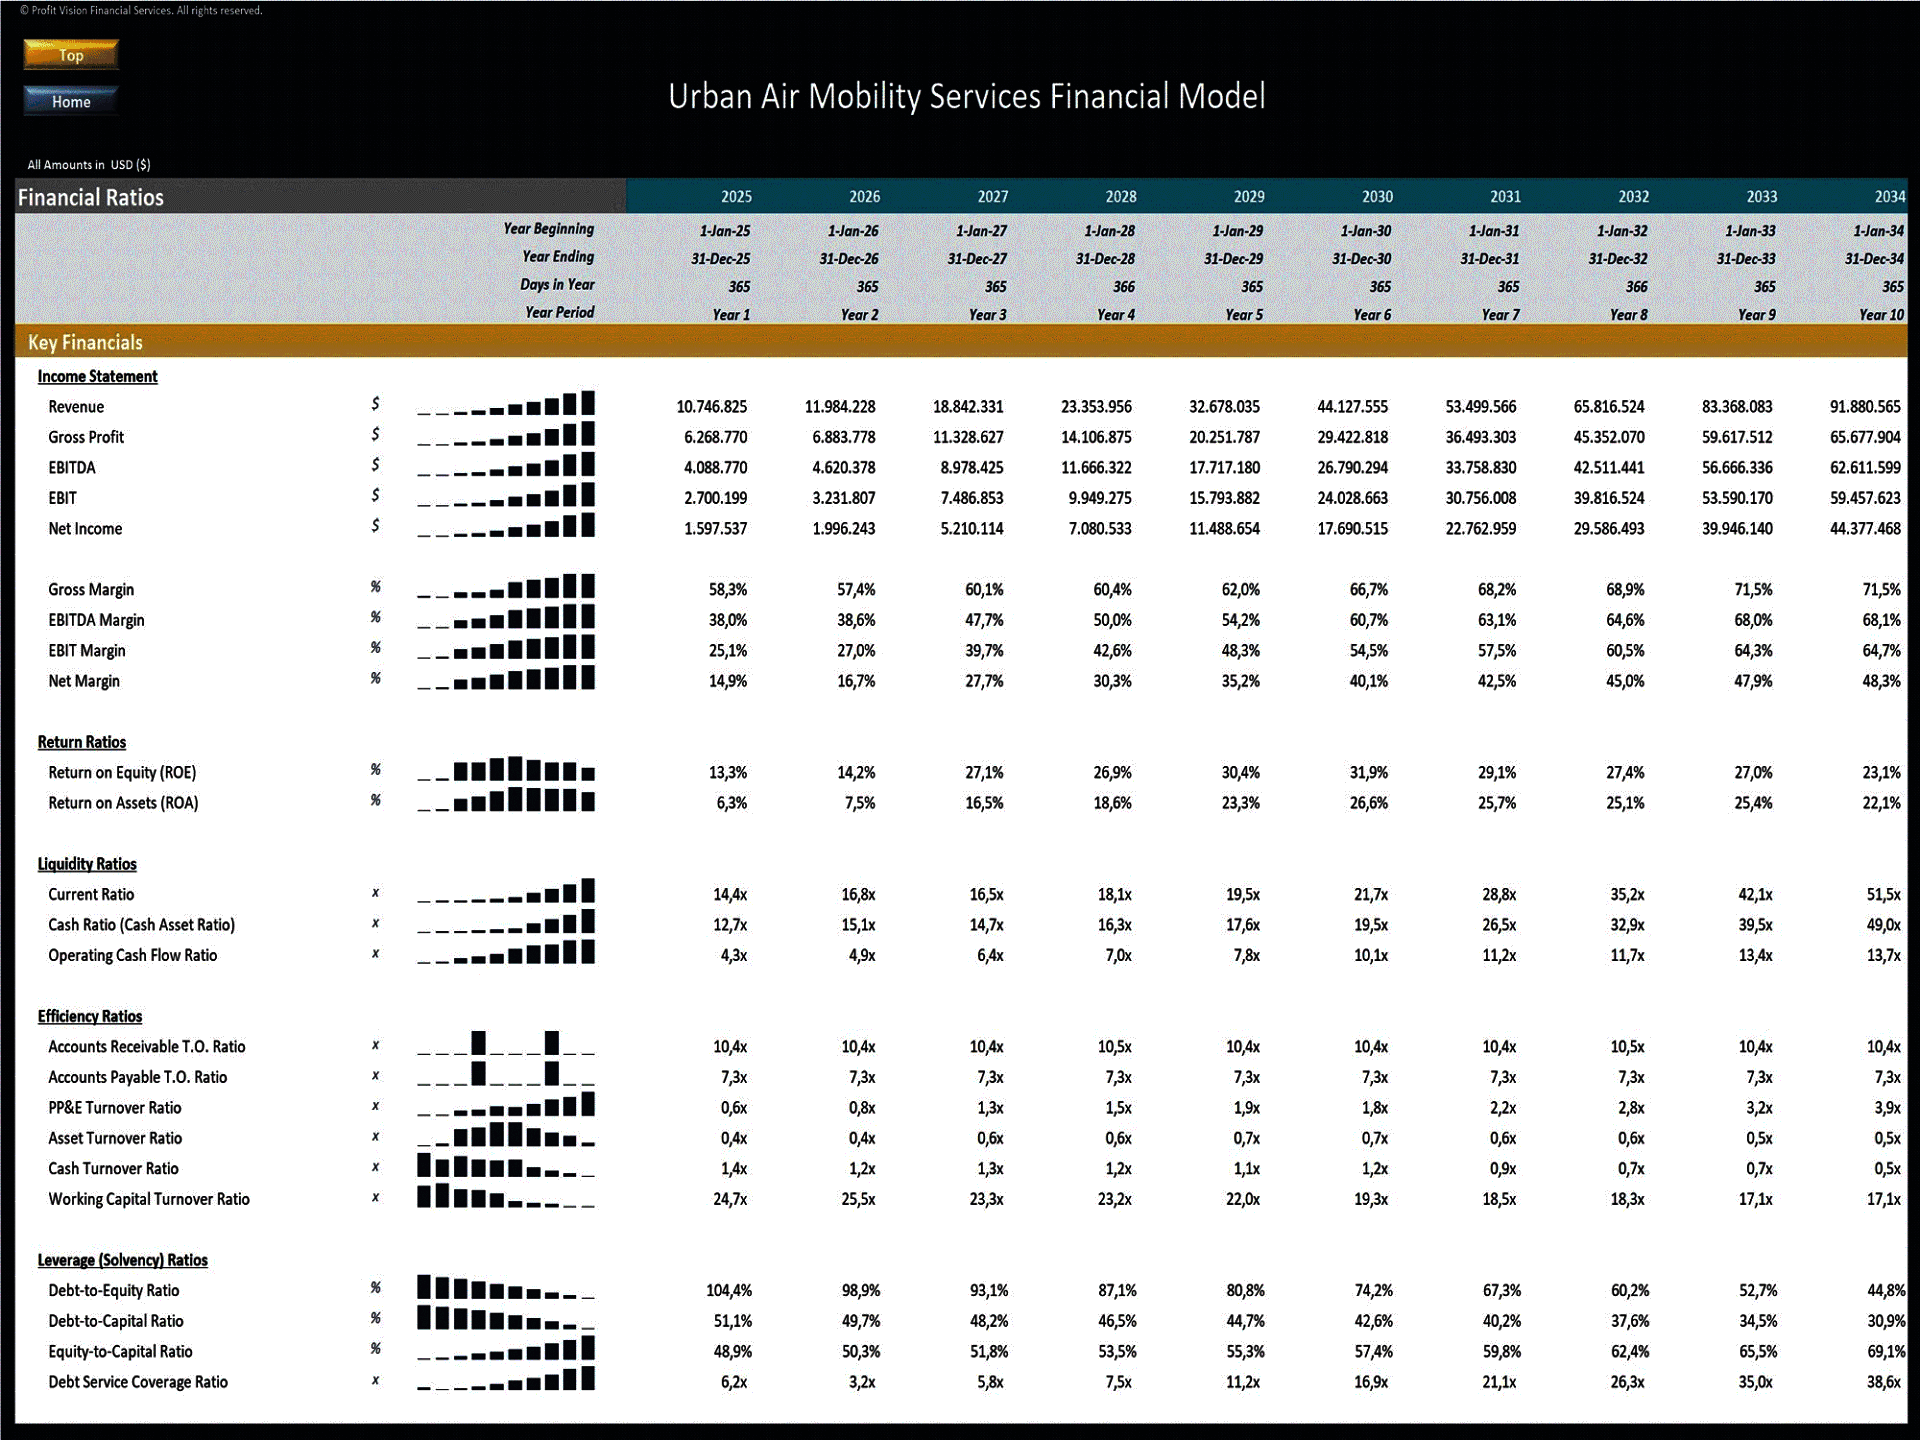Select the Asset Turnover Ratio sparkline
The width and height of the screenshot is (1920, 1440).
[x=506, y=1134]
